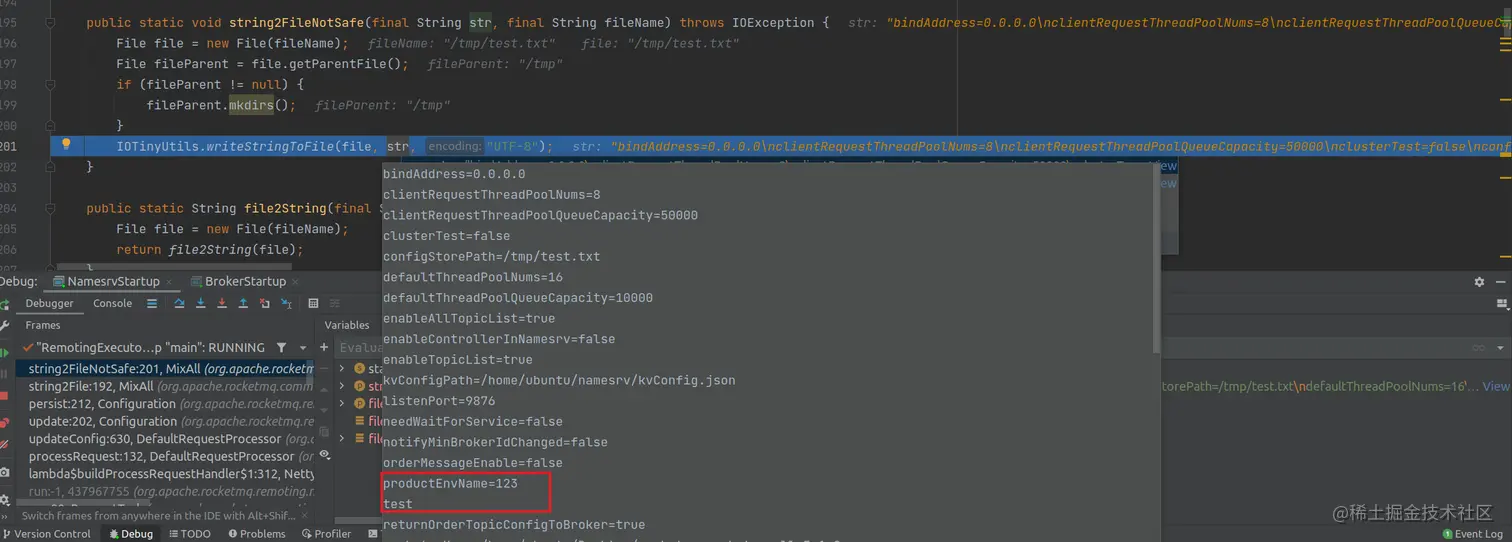Open the Profiler tool window
The width and height of the screenshot is (1512, 542).
point(326,534)
